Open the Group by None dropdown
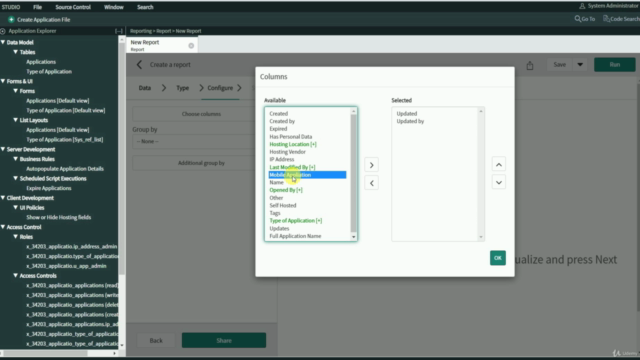640x360 pixels. (193, 141)
